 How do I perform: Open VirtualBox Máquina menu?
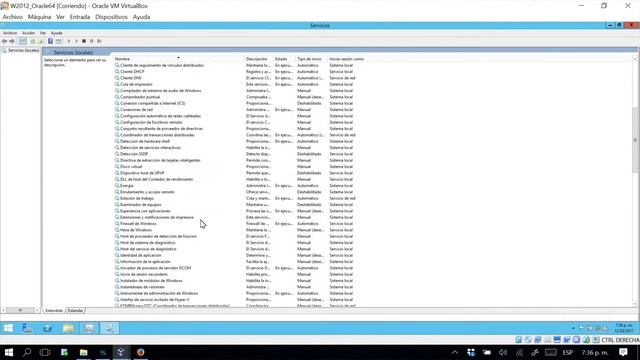point(39,17)
